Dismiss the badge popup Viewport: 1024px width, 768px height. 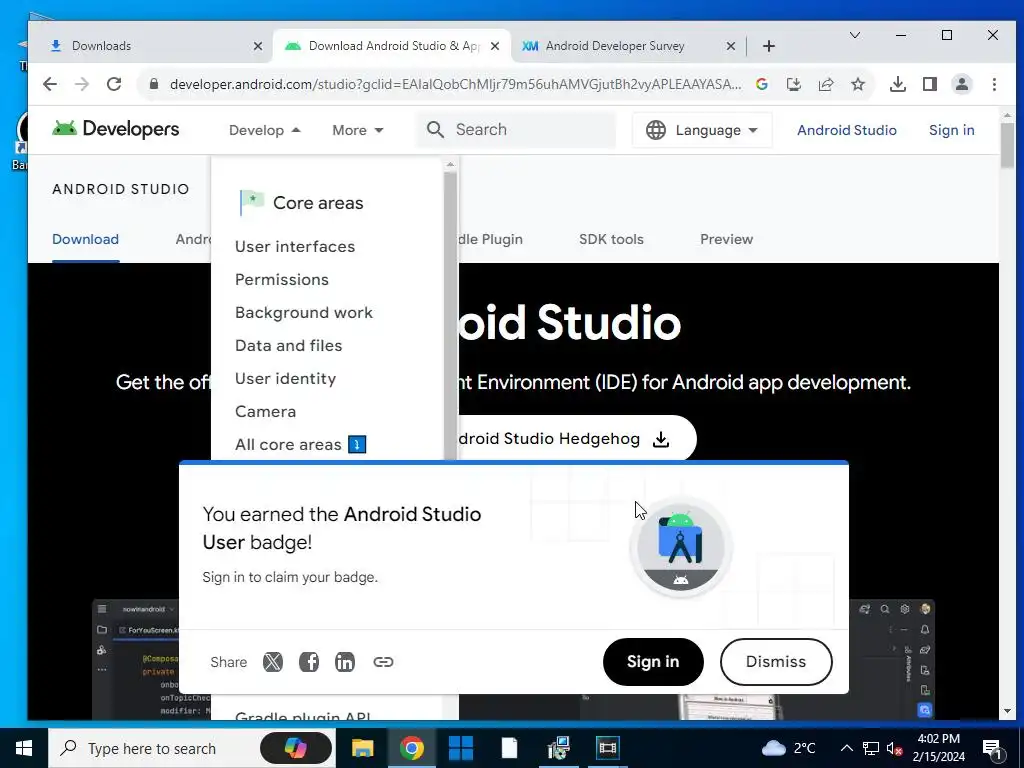point(776,662)
